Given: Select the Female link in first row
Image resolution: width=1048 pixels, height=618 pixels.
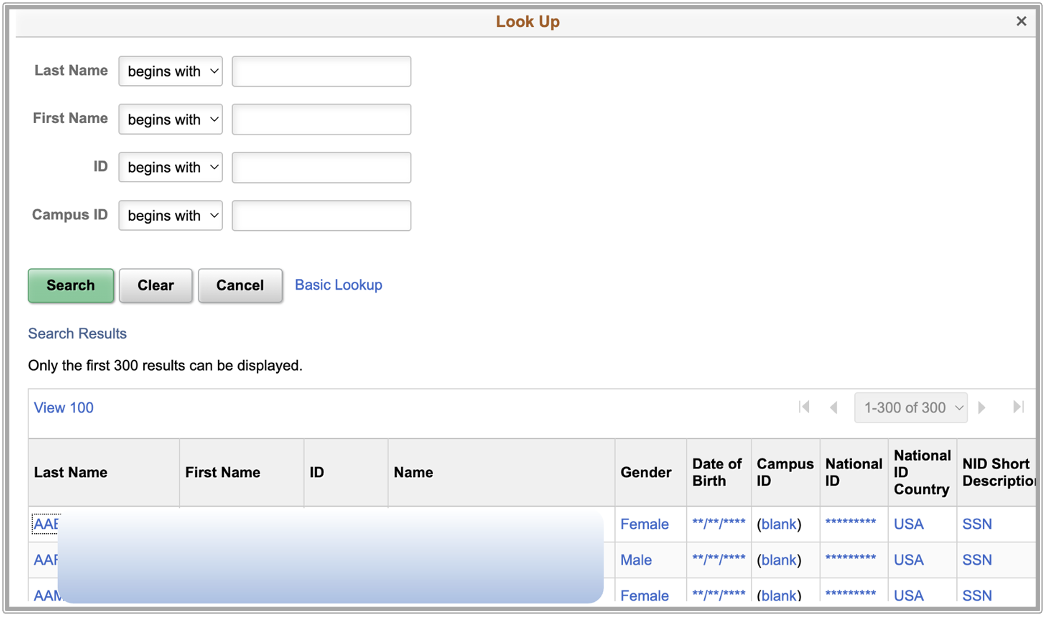Looking at the screenshot, I should coord(644,524).
